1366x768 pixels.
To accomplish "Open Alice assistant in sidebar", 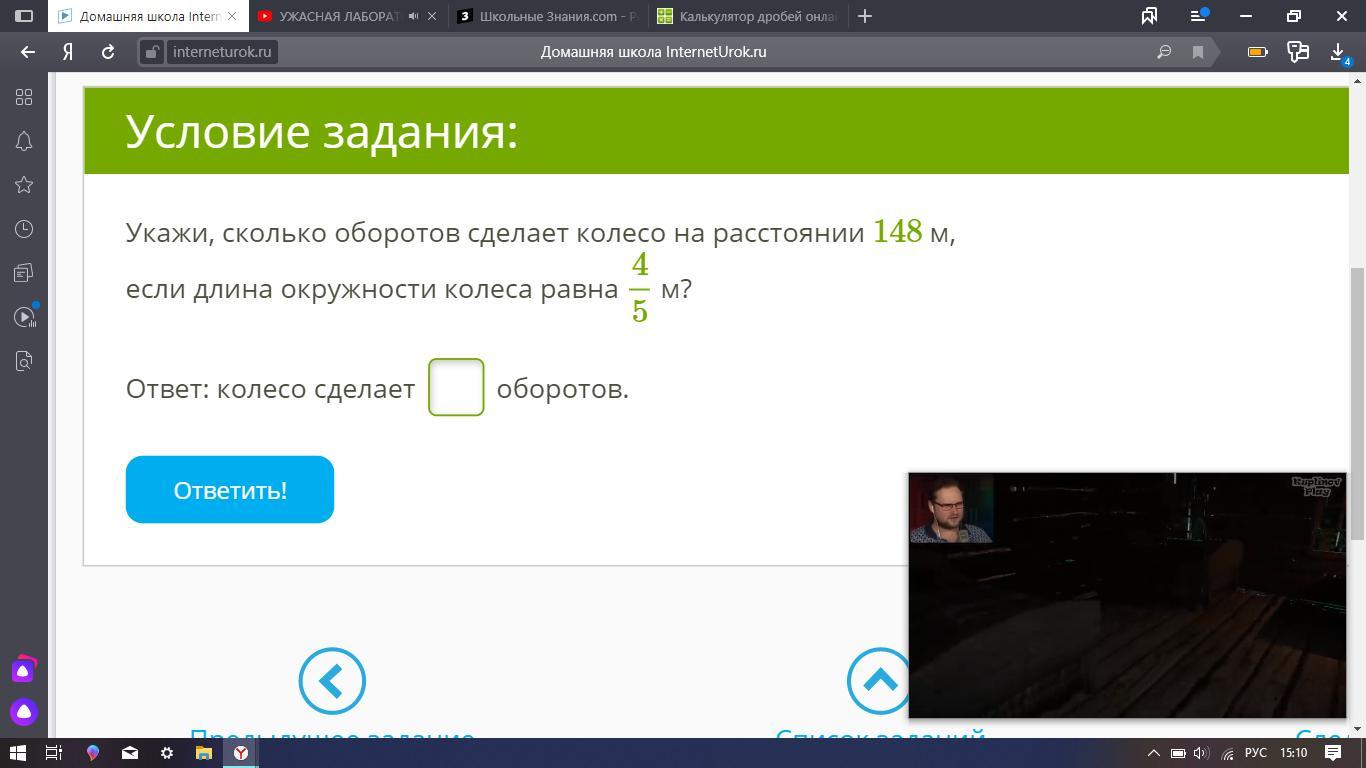I will point(24,712).
